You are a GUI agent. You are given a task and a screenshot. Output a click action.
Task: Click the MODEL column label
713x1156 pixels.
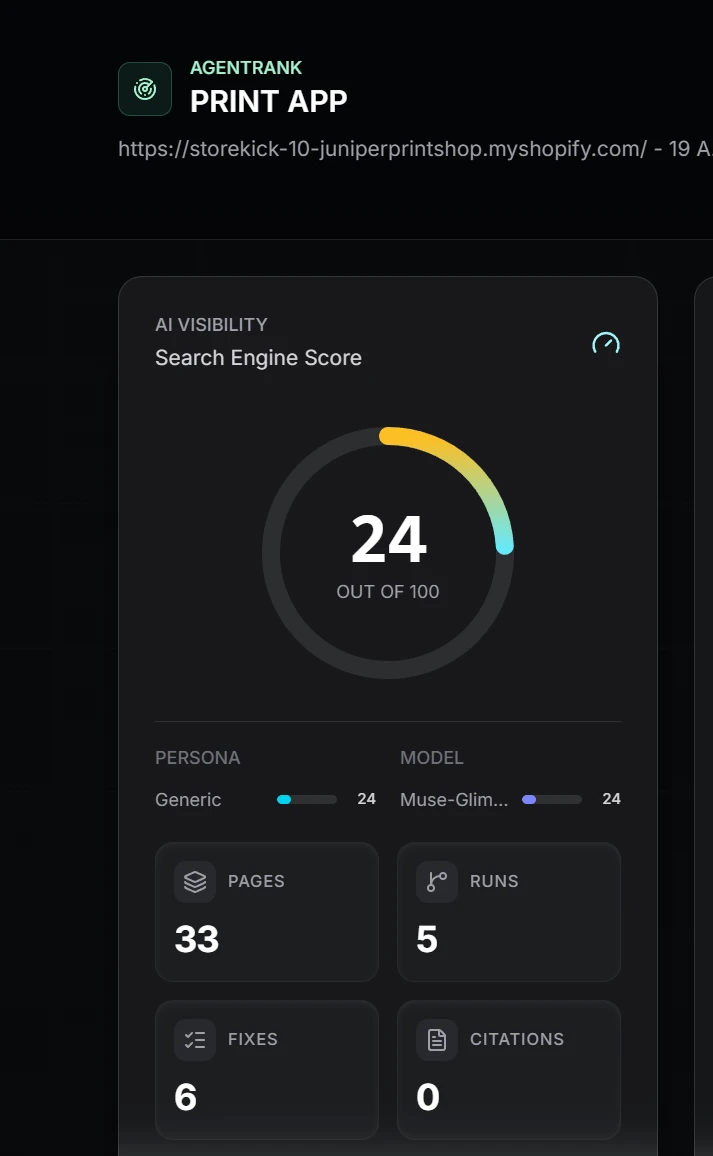tap(431, 758)
